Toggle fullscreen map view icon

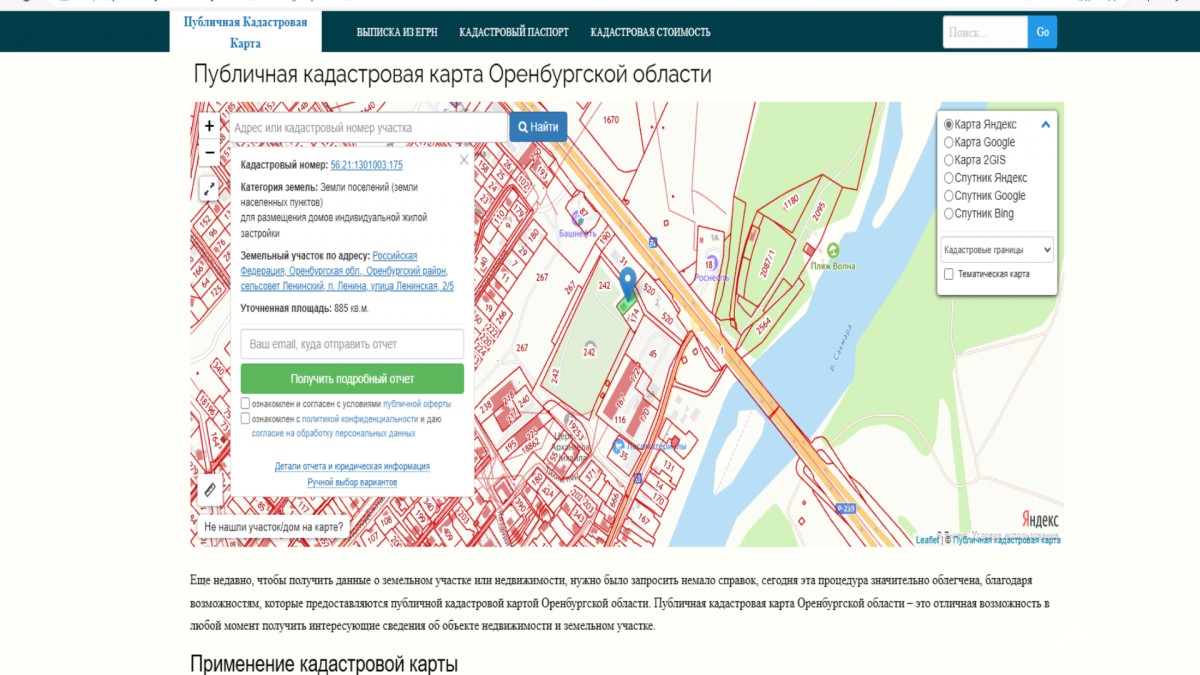tap(209, 188)
